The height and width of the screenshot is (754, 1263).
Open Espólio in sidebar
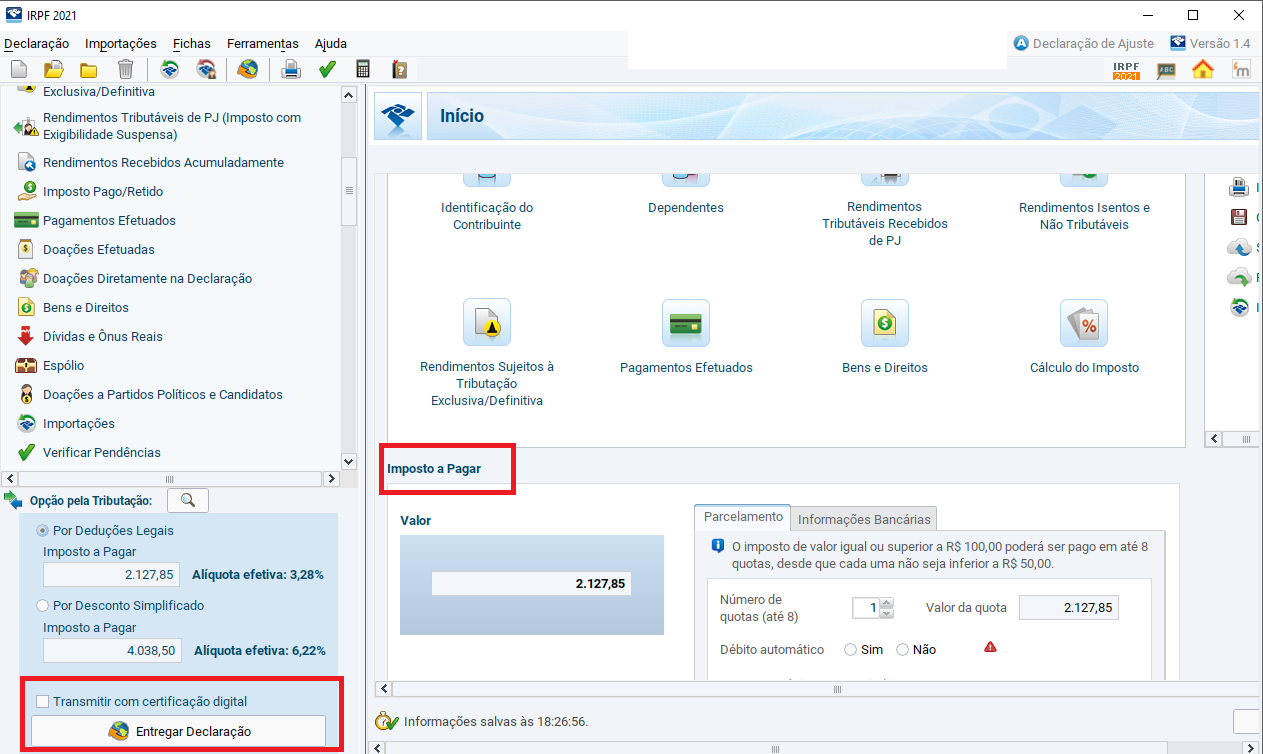tap(64, 365)
